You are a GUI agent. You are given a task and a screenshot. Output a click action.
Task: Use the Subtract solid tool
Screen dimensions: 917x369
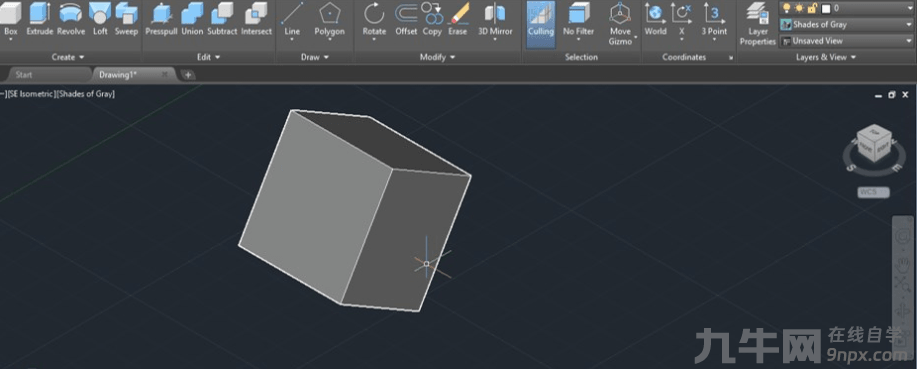[x=222, y=19]
